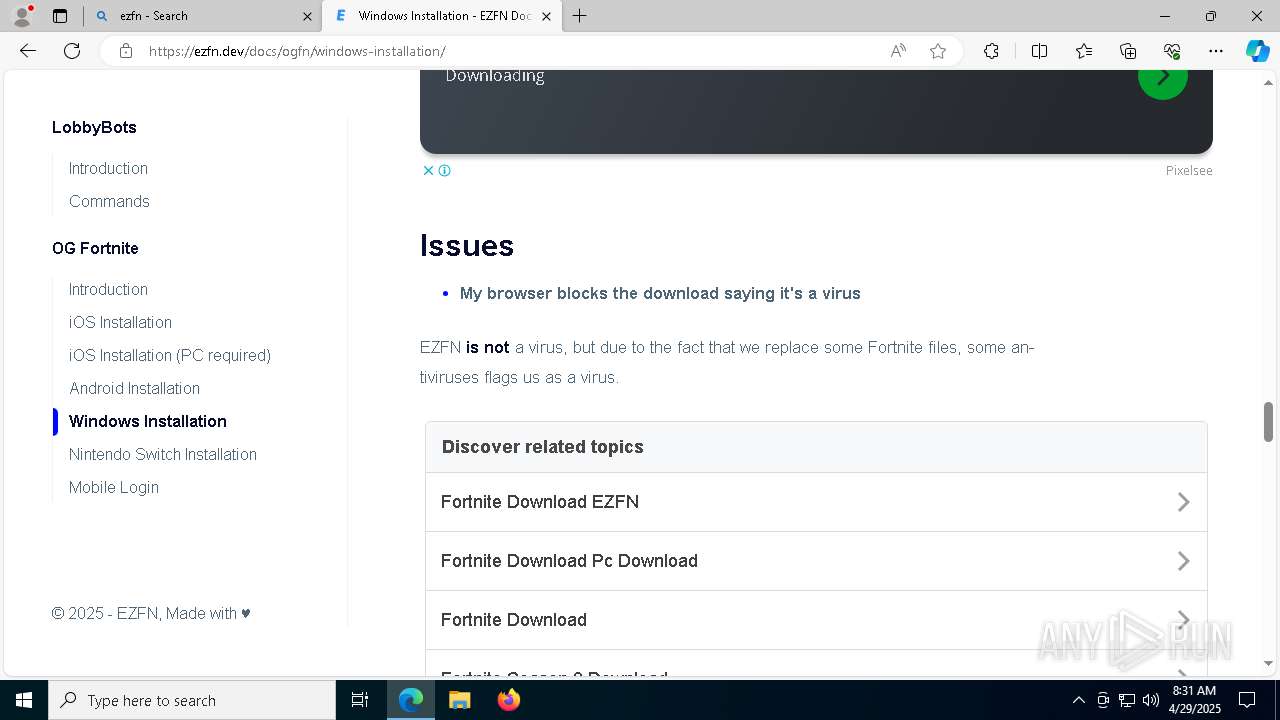Click page vertical scrollbar thumb
Image resolution: width=1280 pixels, height=720 pixels.
[1268, 421]
